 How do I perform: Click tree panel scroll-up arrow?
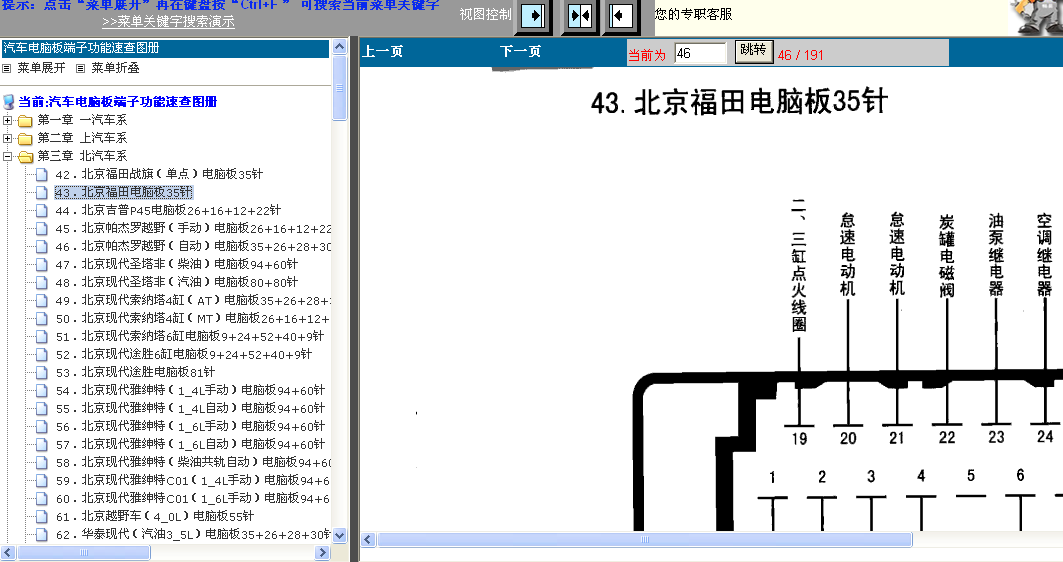340,47
